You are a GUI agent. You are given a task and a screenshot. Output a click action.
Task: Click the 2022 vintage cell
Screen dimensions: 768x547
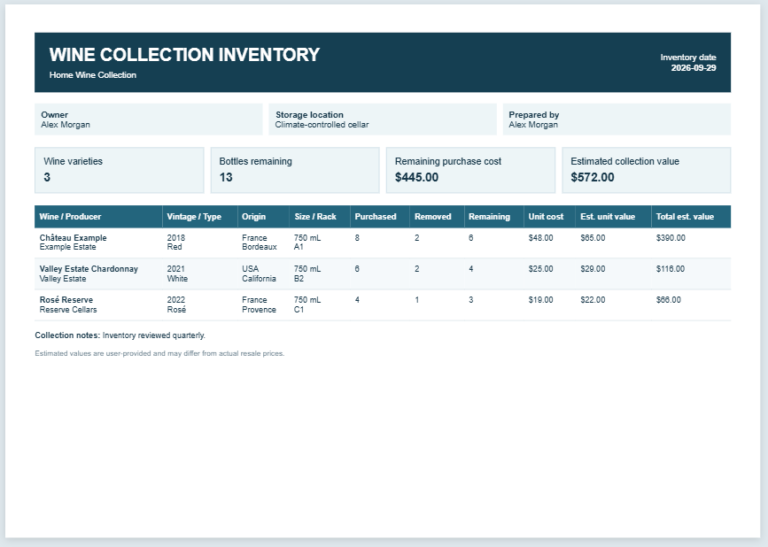pyautogui.click(x=176, y=300)
